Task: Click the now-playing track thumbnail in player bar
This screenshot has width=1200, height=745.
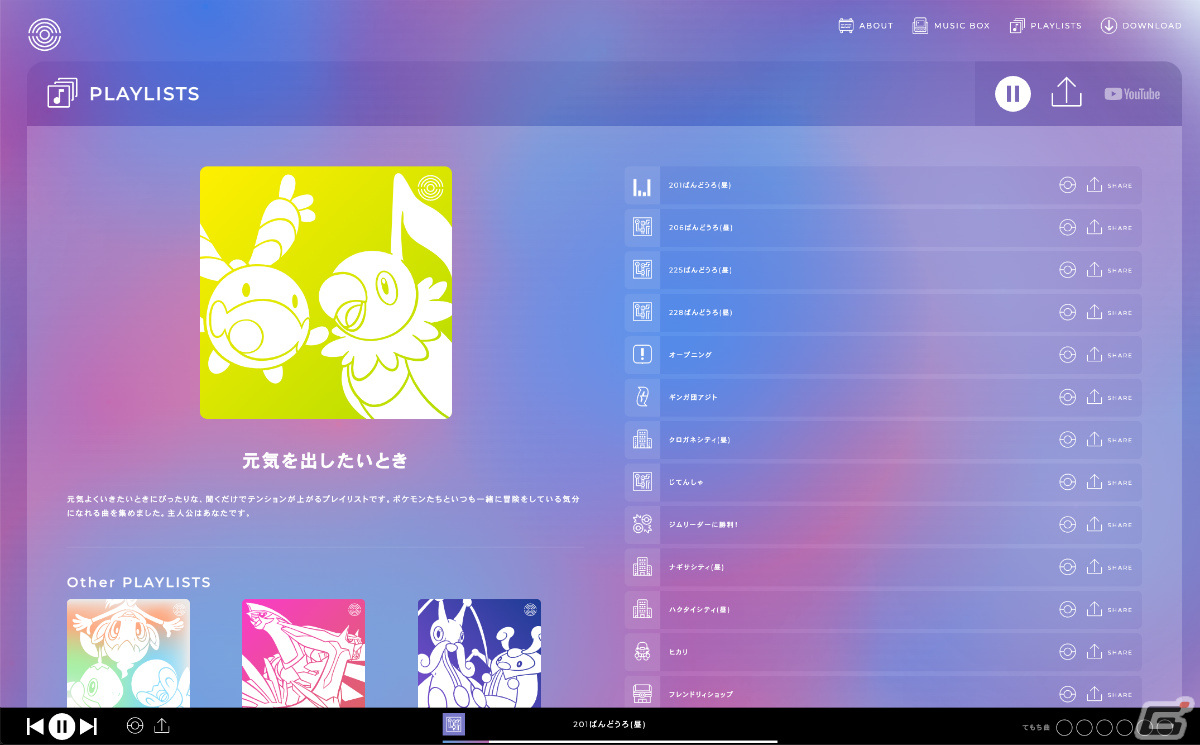Action: 454,725
